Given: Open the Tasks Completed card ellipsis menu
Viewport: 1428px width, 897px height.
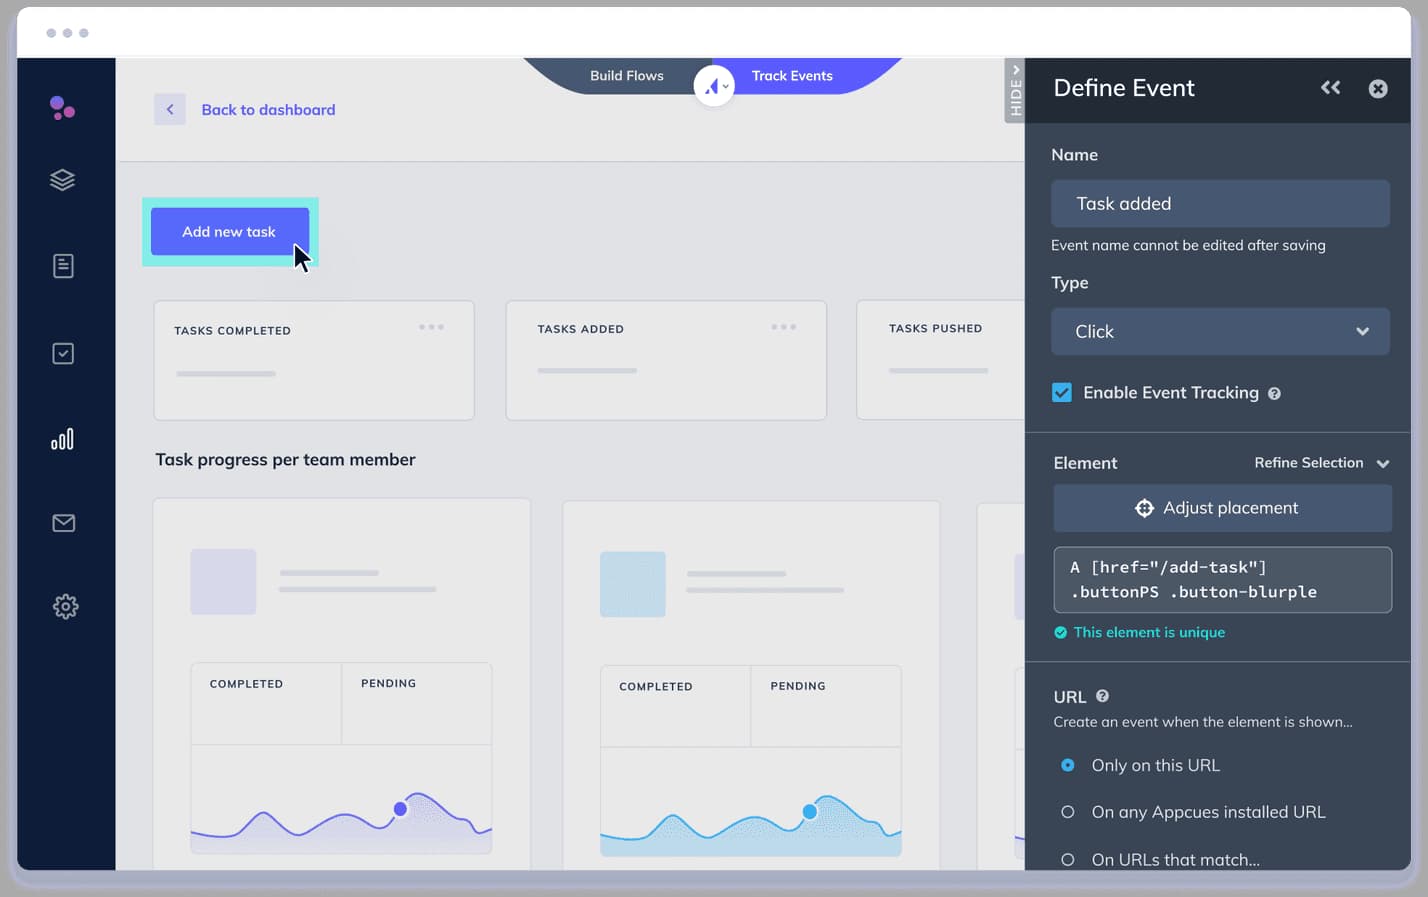Looking at the screenshot, I should [432, 326].
